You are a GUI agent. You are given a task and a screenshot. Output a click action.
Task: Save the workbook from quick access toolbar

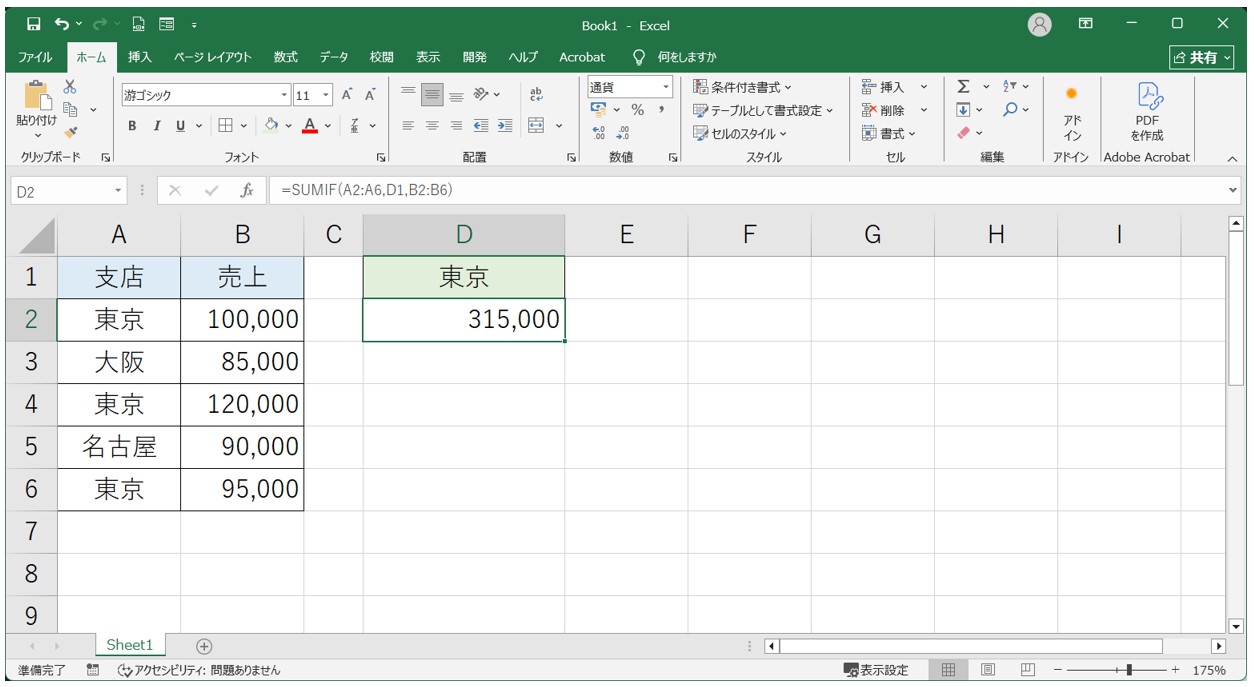pyautogui.click(x=34, y=24)
